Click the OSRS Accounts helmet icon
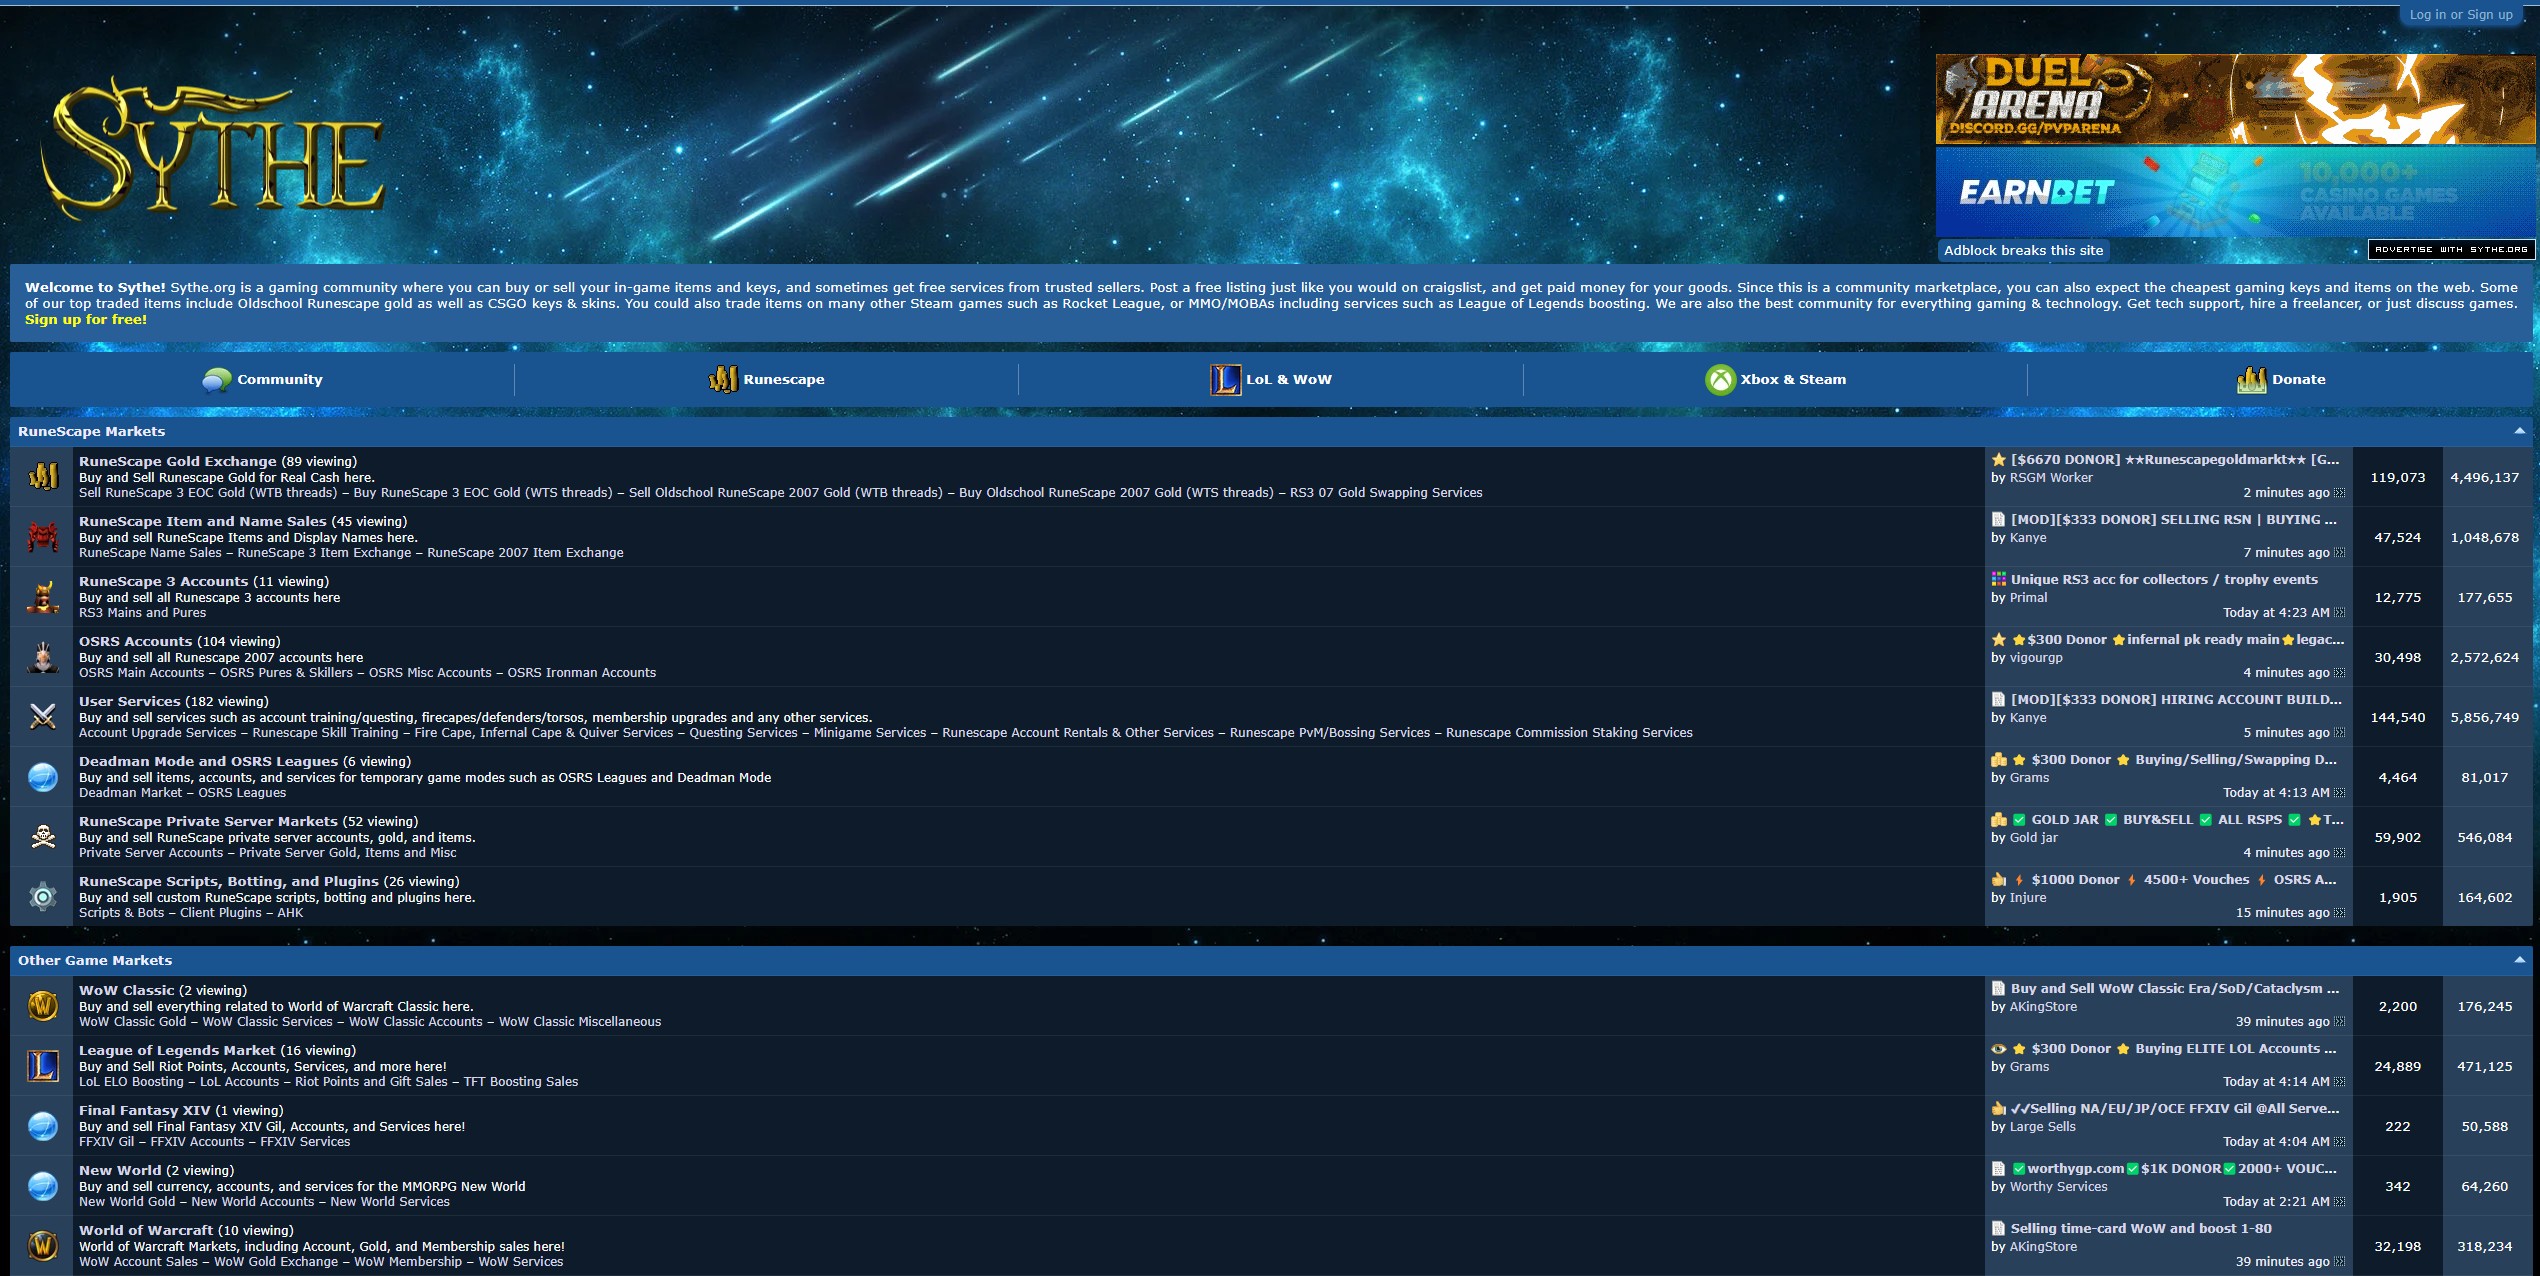This screenshot has width=2540, height=1276. (x=42, y=657)
